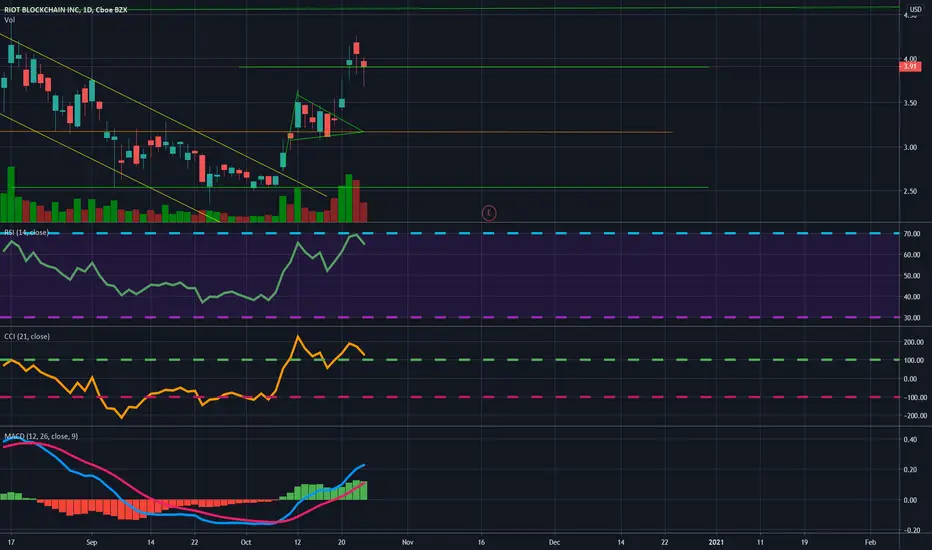
Task: Click the 'Vol' indicator label
Action: click(10, 20)
